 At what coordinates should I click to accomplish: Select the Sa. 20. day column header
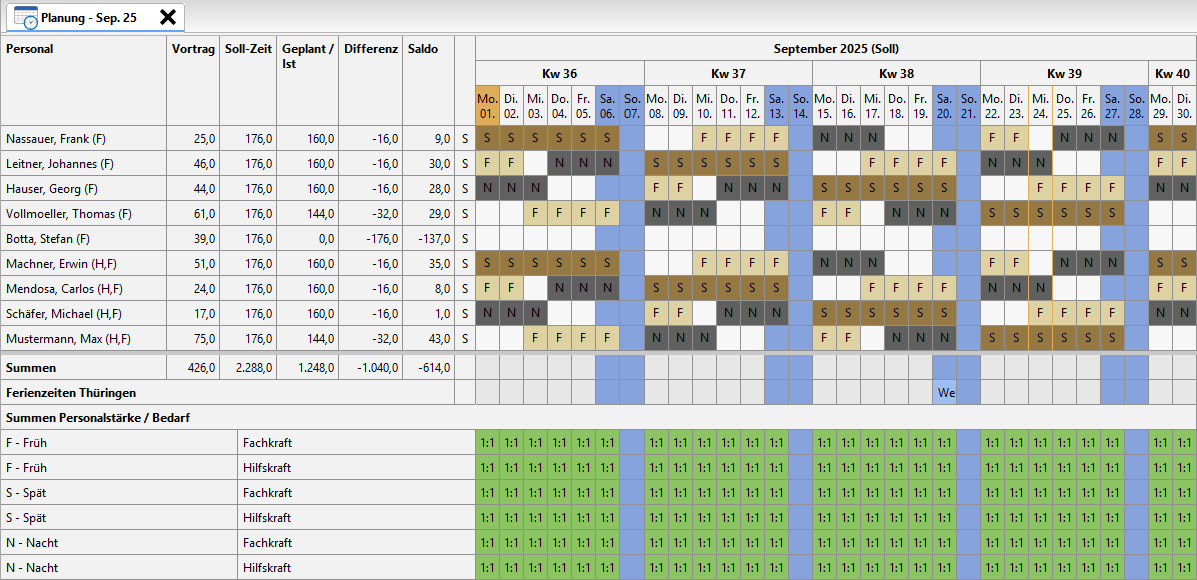coord(944,106)
